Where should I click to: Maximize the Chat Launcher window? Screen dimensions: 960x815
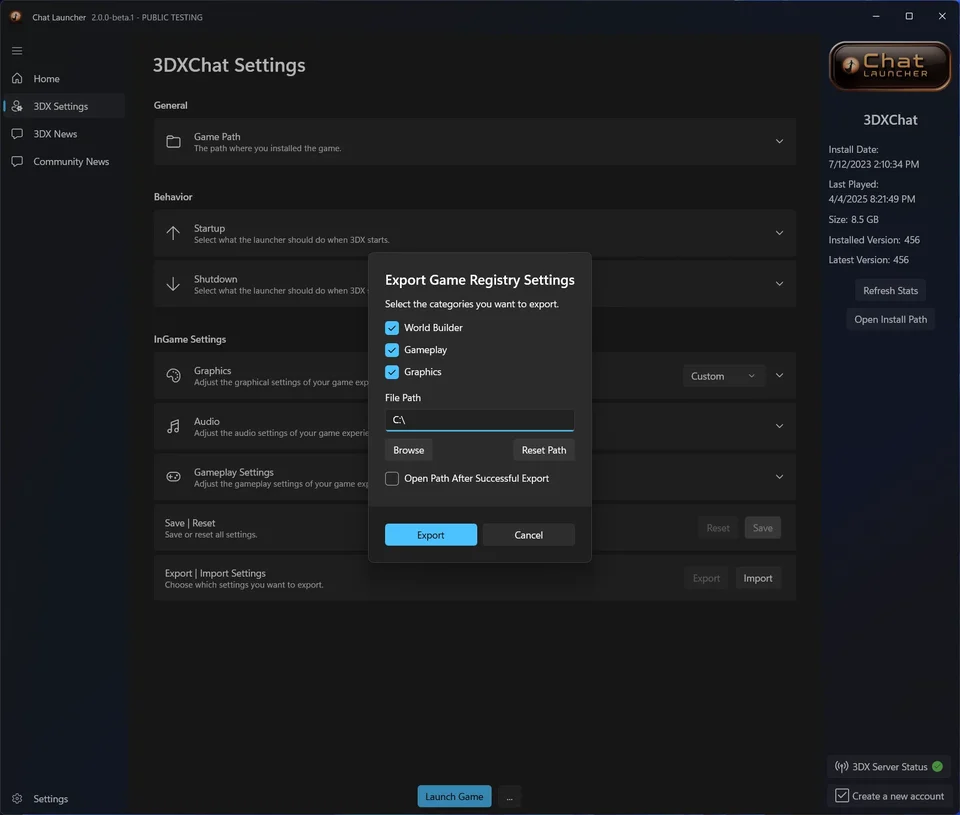tap(909, 17)
